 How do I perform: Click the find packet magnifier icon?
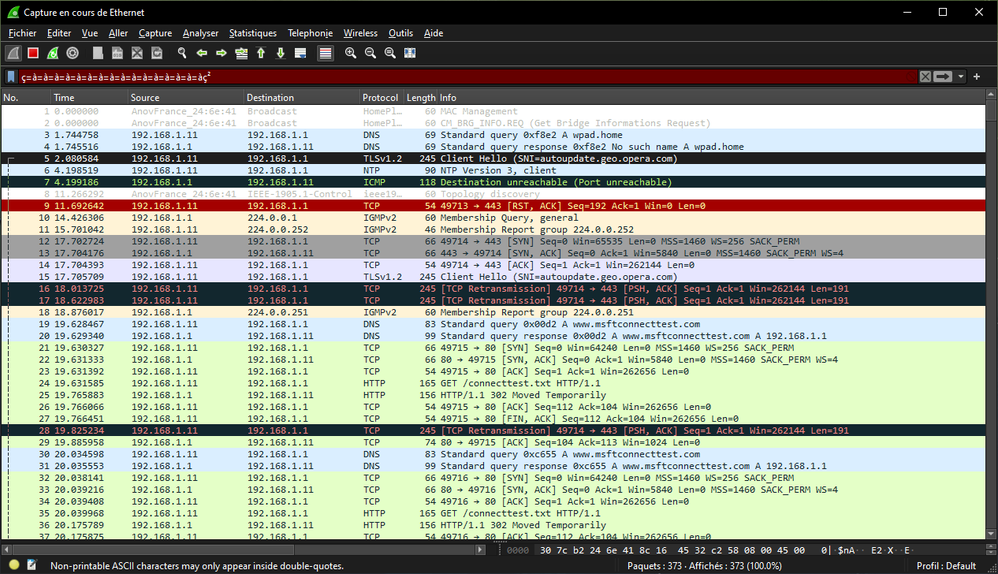coord(182,53)
